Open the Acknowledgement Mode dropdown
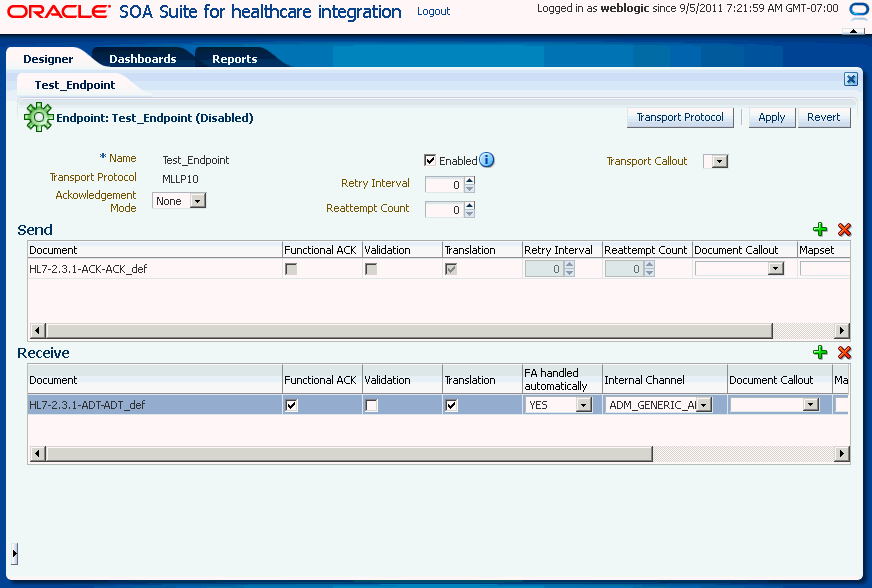 (197, 201)
